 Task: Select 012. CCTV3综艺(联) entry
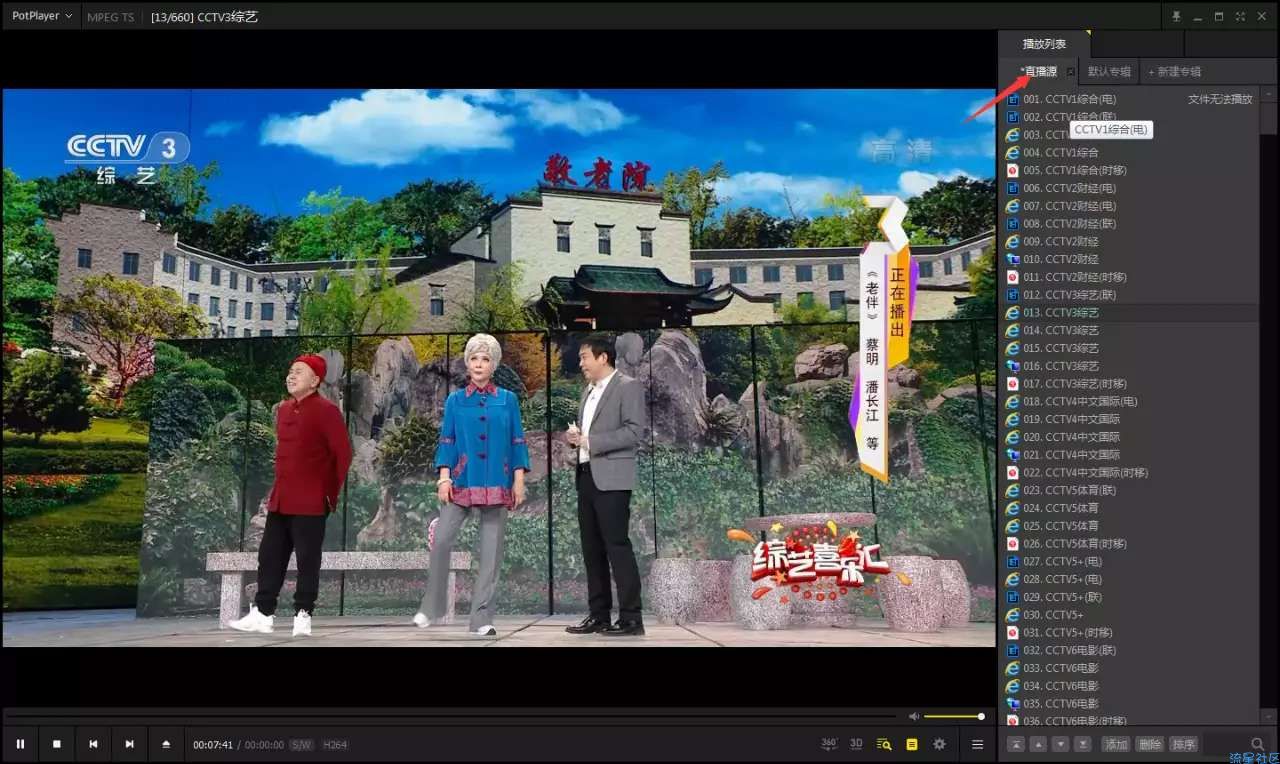pyautogui.click(x=1130, y=295)
